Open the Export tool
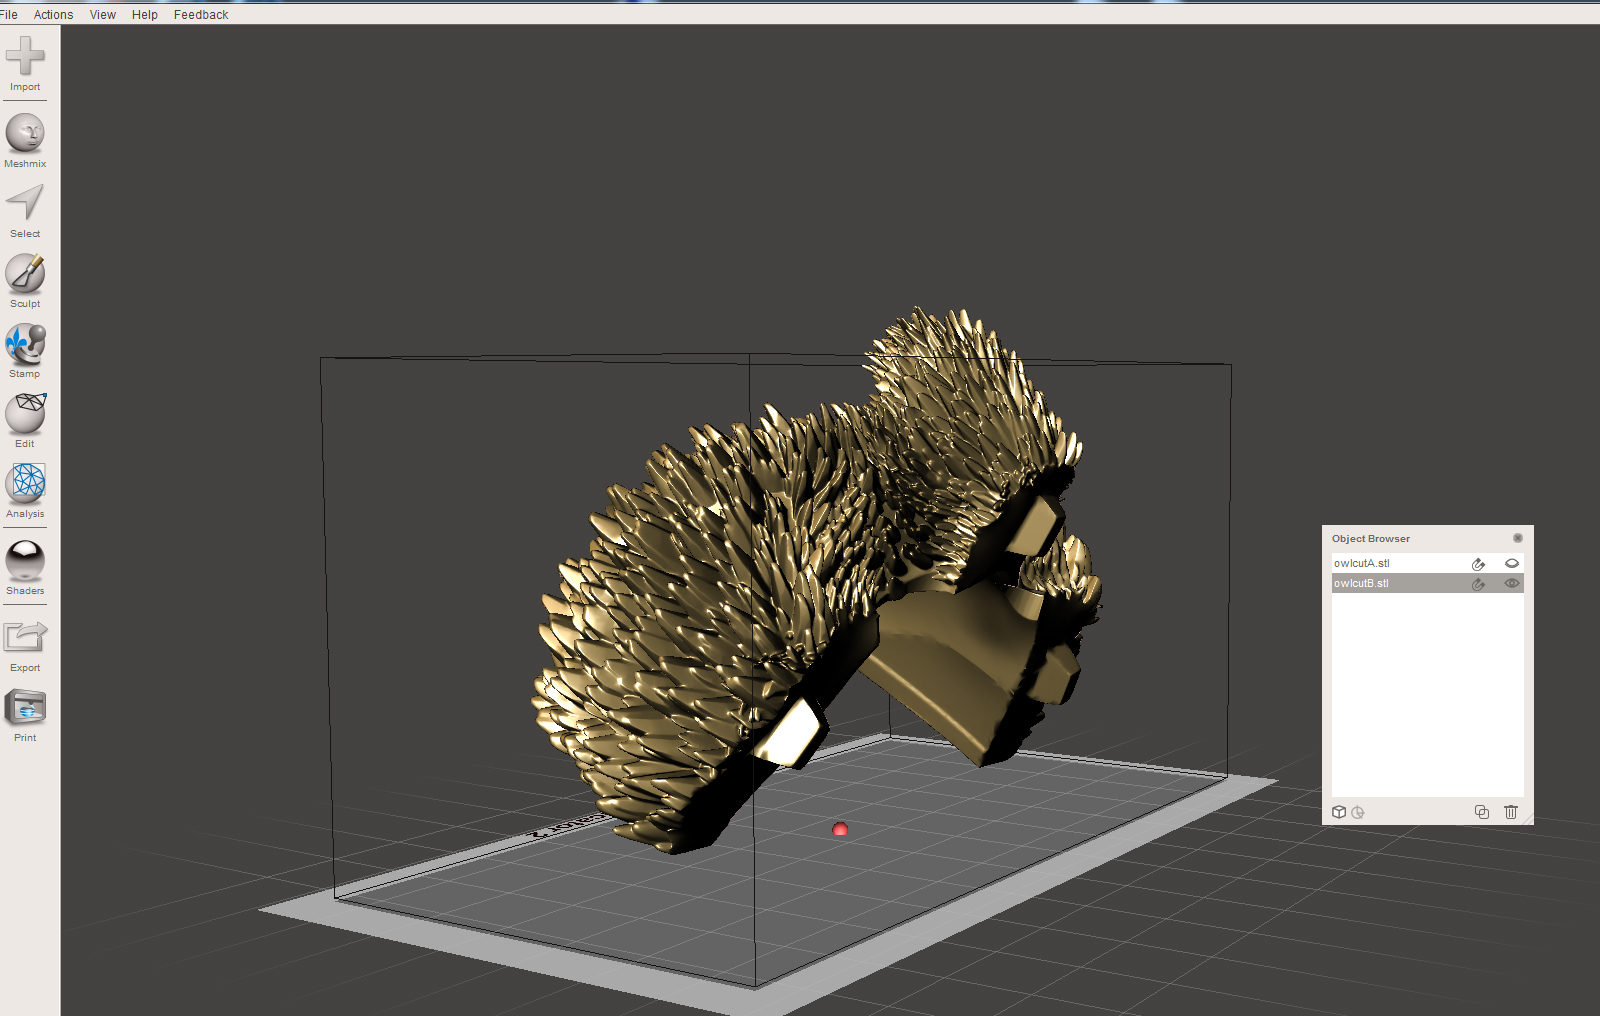1600x1016 pixels. pos(25,639)
